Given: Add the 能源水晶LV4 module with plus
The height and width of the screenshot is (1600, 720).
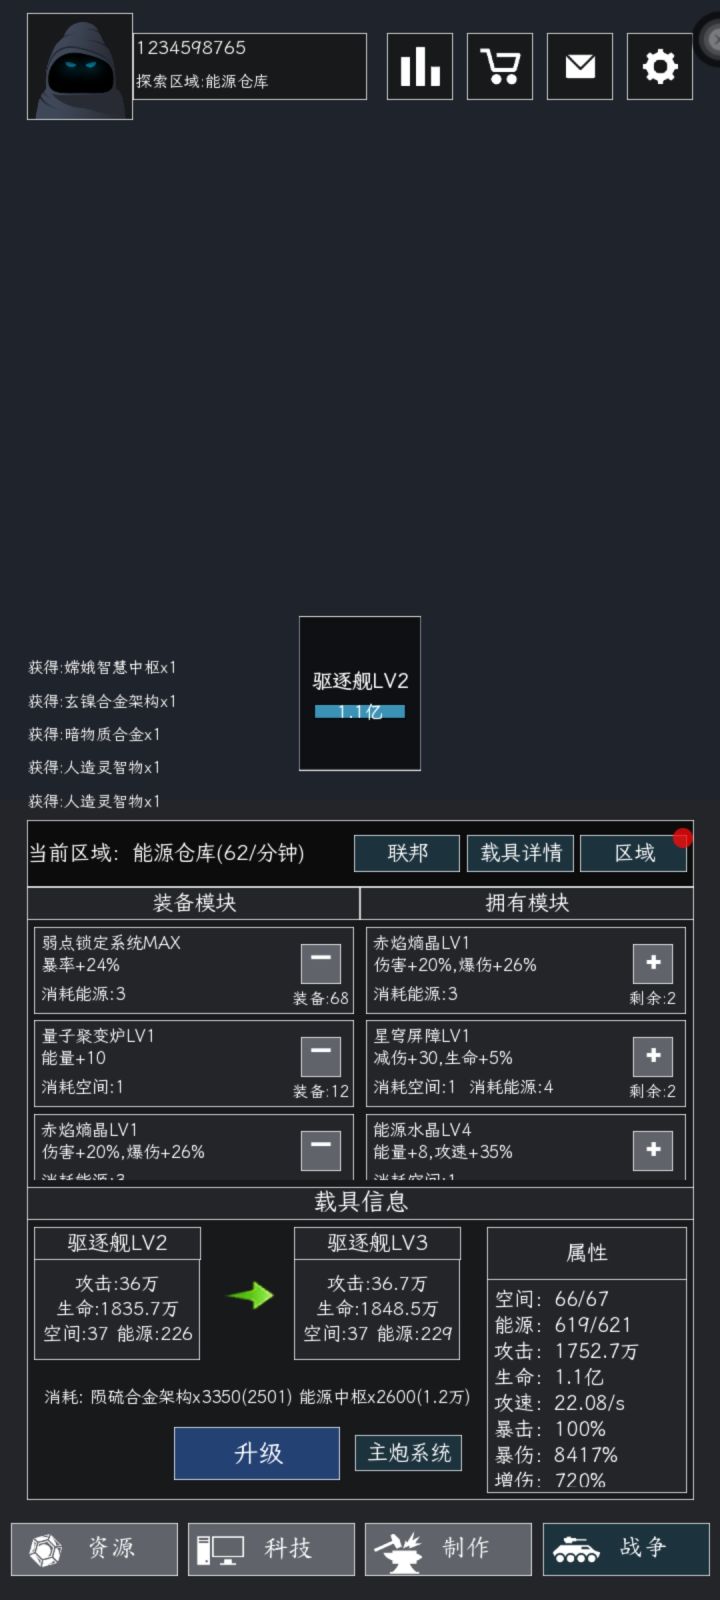Looking at the screenshot, I should coord(653,1149).
